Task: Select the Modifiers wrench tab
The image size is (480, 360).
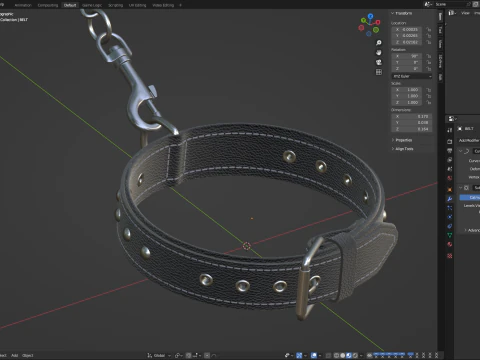Action: (450, 199)
